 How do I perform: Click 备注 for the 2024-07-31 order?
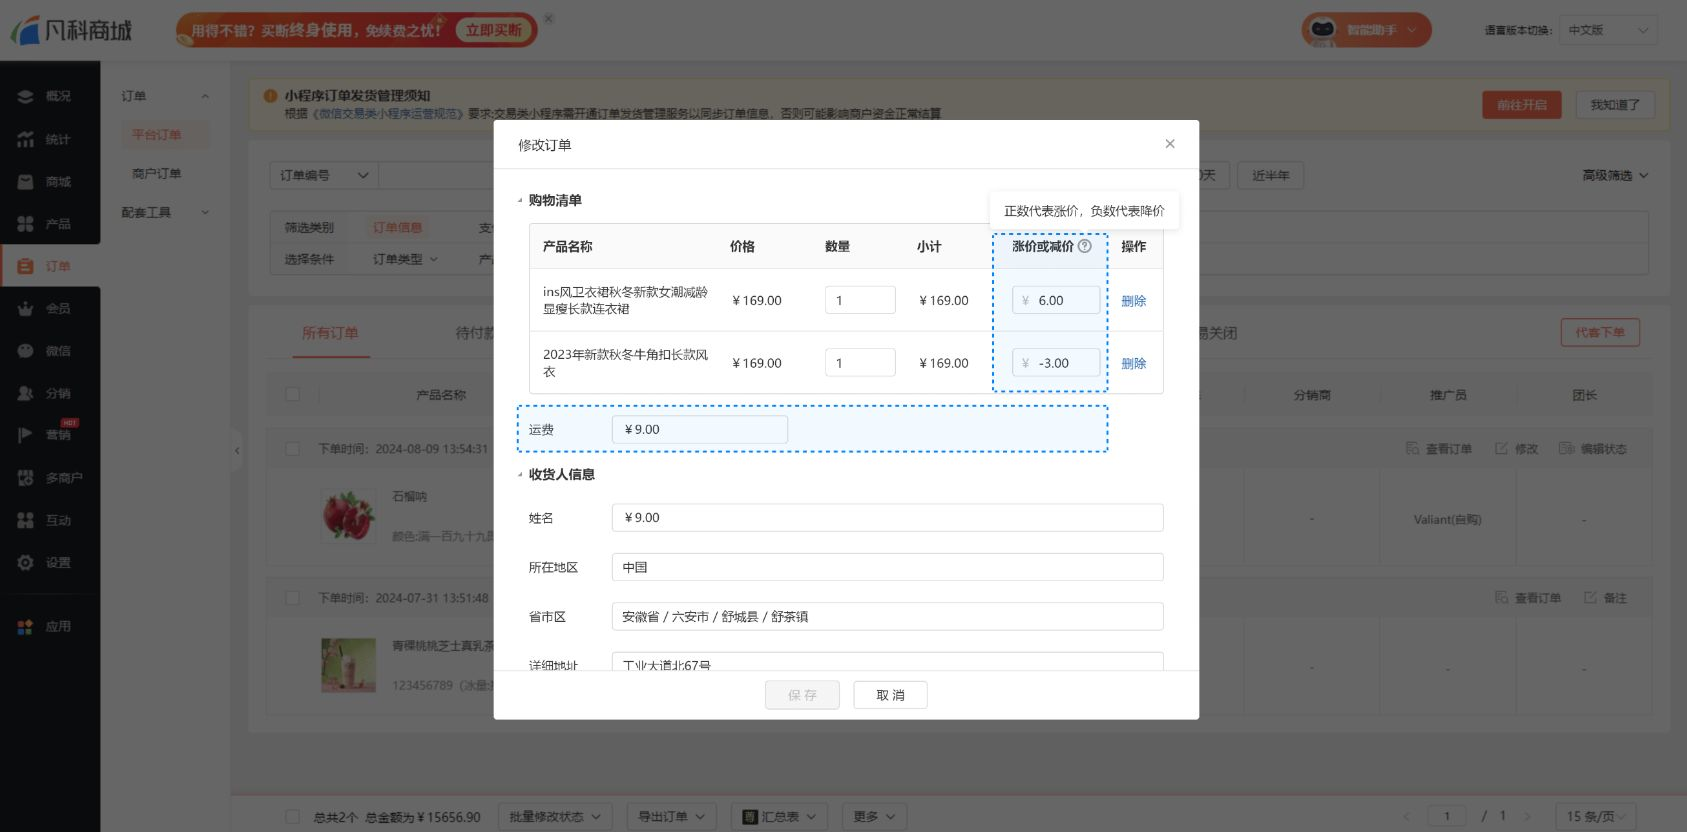(1606, 598)
